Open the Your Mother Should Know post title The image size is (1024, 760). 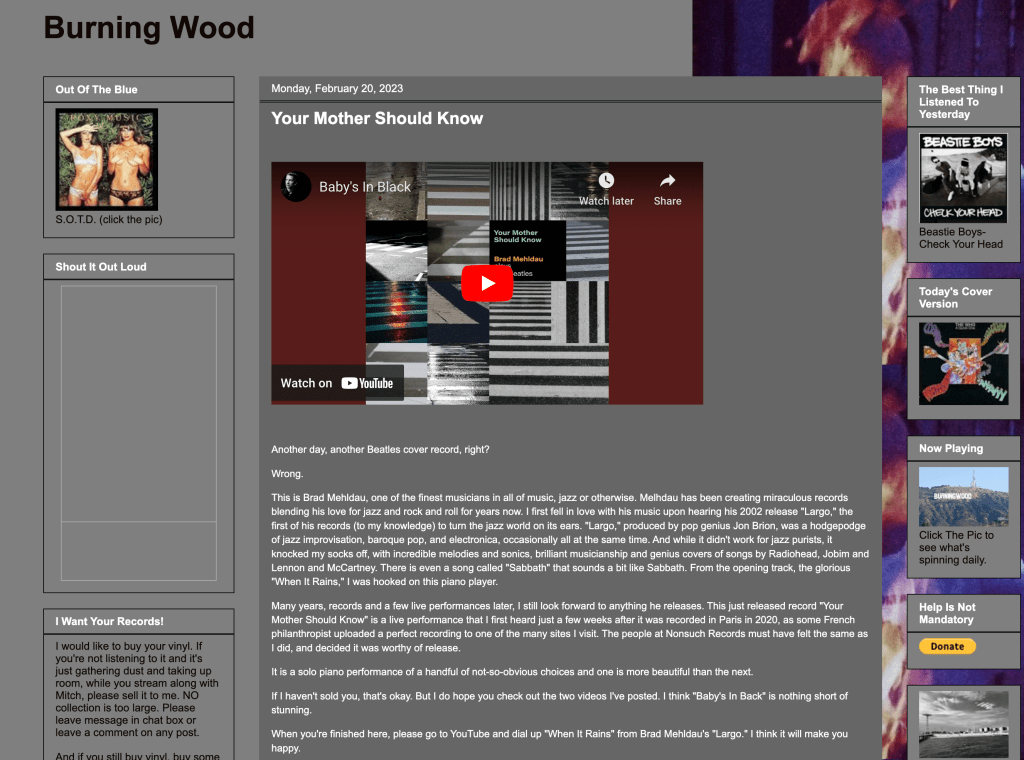(x=377, y=118)
